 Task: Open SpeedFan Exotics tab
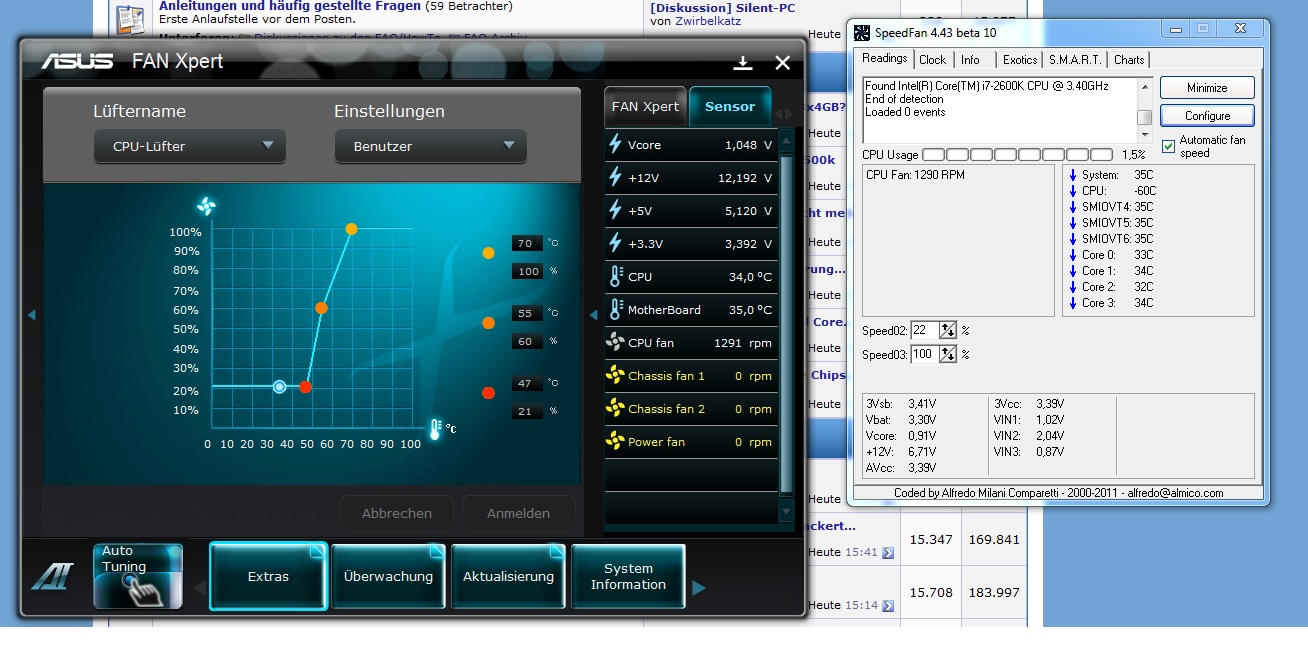pos(1020,60)
